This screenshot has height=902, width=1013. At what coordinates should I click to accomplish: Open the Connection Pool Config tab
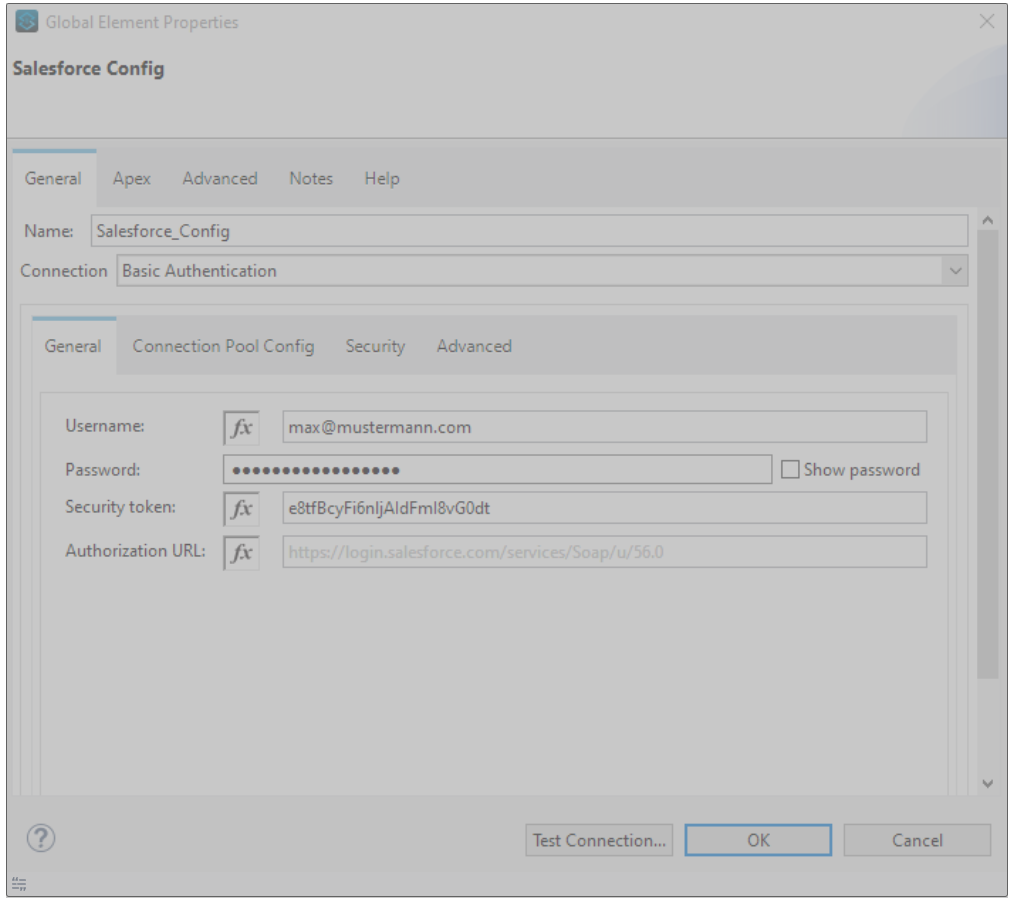click(x=223, y=346)
